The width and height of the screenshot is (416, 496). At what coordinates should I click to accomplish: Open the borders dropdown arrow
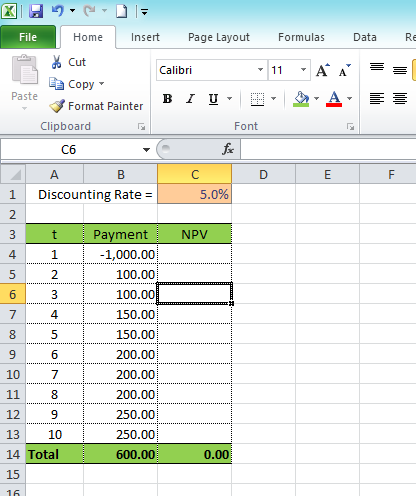[x=274, y=98]
